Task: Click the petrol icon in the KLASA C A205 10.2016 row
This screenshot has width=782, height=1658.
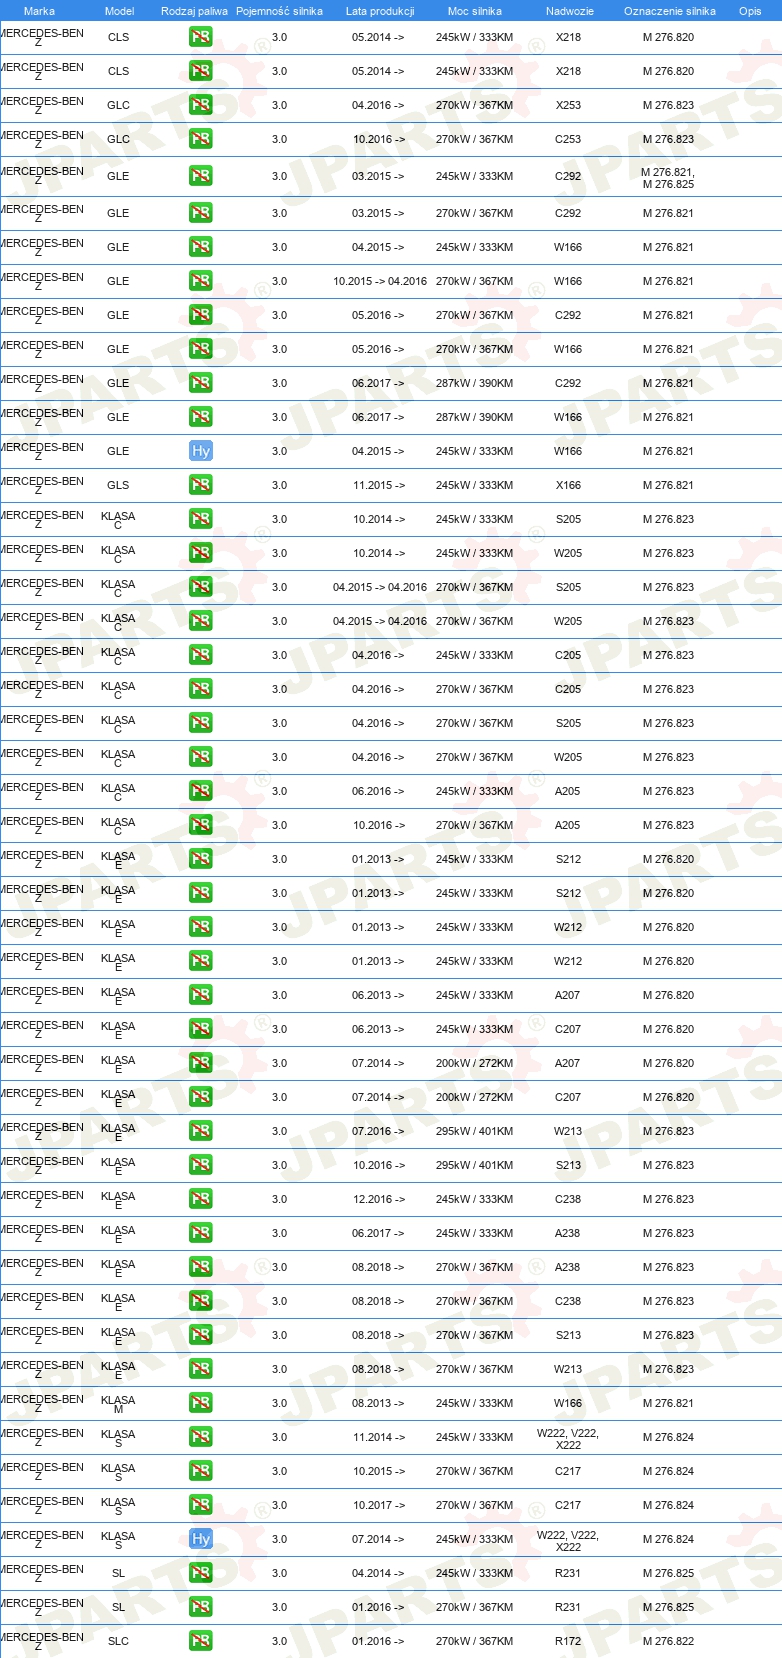Action: 201,825
